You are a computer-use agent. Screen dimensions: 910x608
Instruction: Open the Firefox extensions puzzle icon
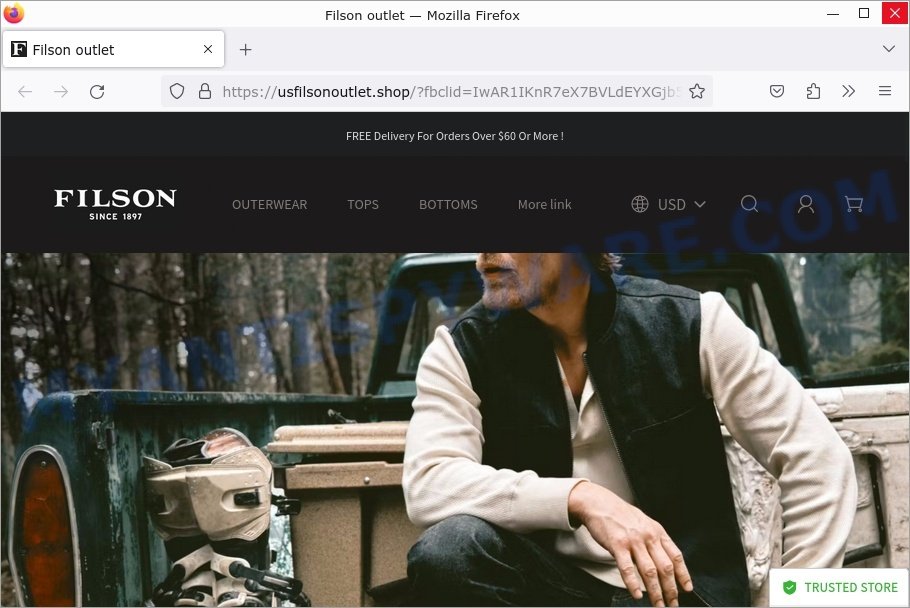tap(813, 91)
